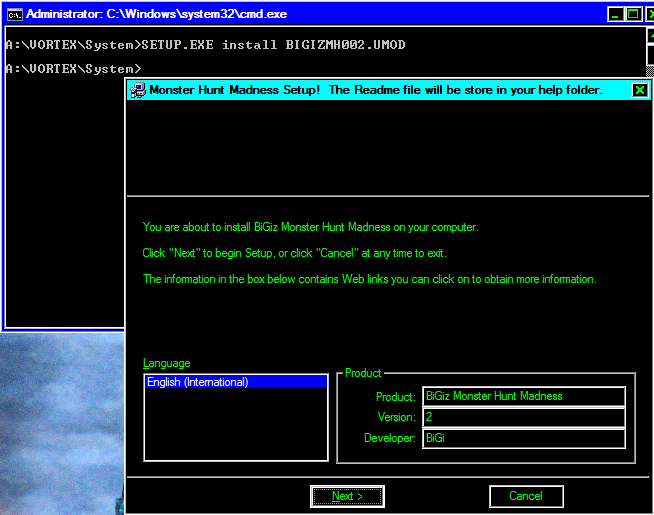Click the Version field showing 2
This screenshot has width=654, height=515.
tap(524, 417)
